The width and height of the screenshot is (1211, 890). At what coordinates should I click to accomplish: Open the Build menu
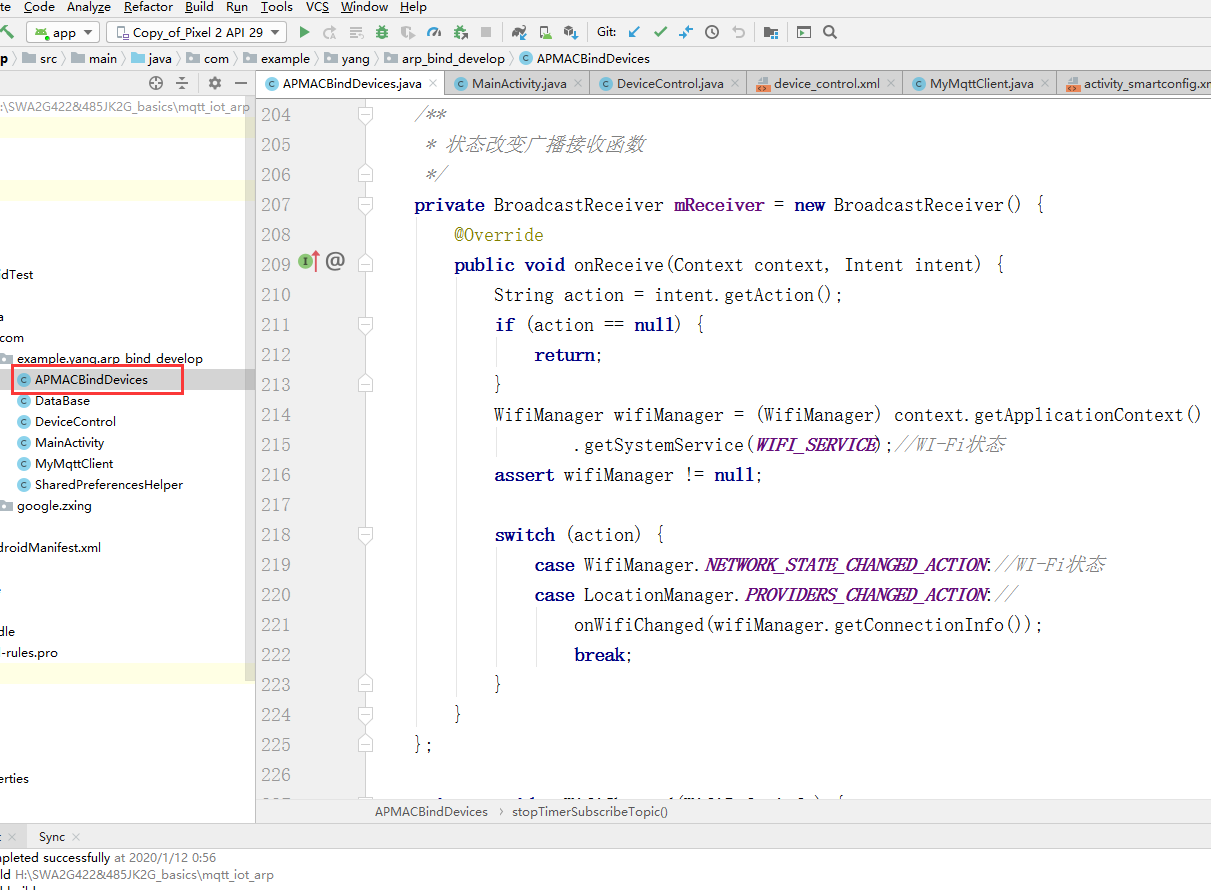[200, 7]
